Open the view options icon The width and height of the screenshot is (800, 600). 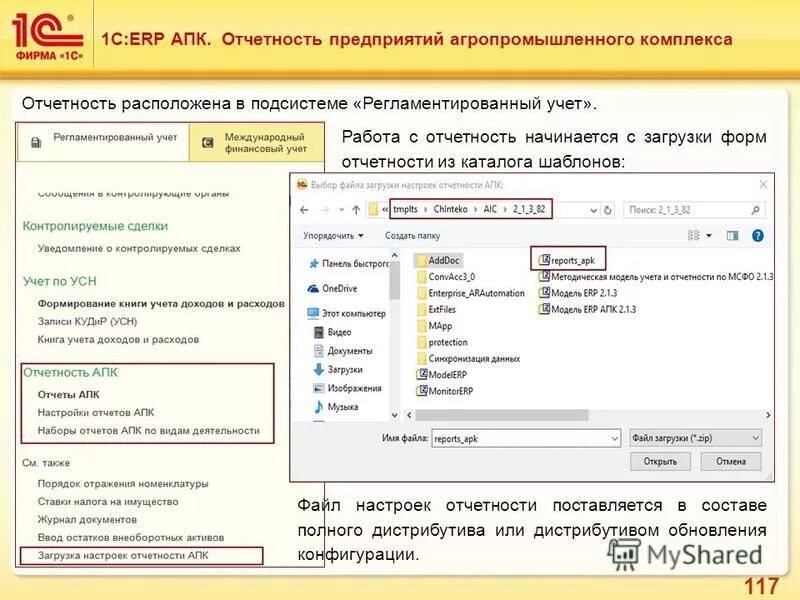pos(693,235)
